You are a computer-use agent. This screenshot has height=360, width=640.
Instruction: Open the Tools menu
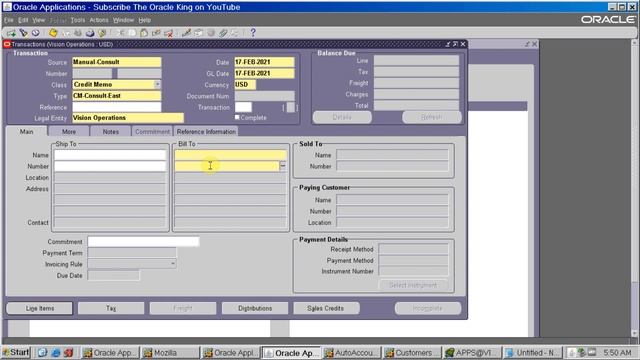click(78, 20)
